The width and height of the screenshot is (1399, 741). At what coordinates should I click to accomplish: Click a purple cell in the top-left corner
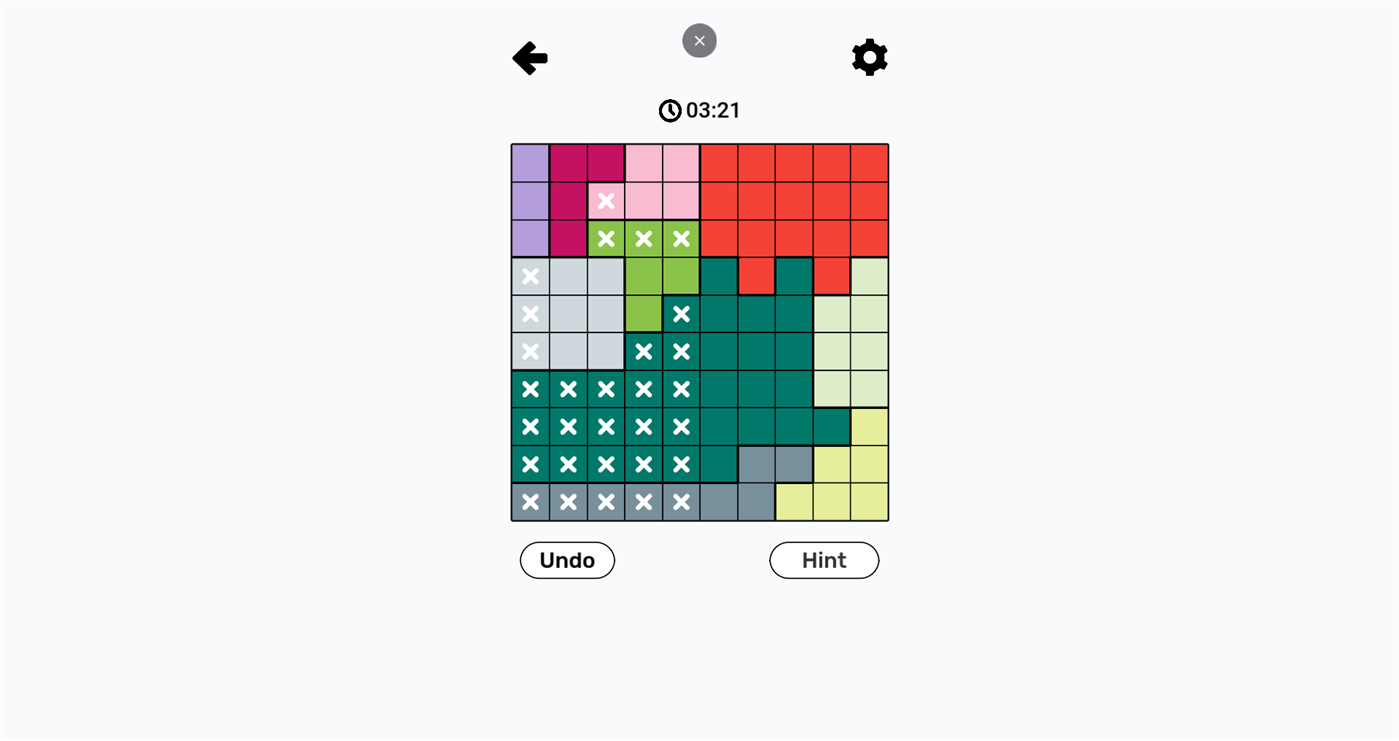[529, 162]
